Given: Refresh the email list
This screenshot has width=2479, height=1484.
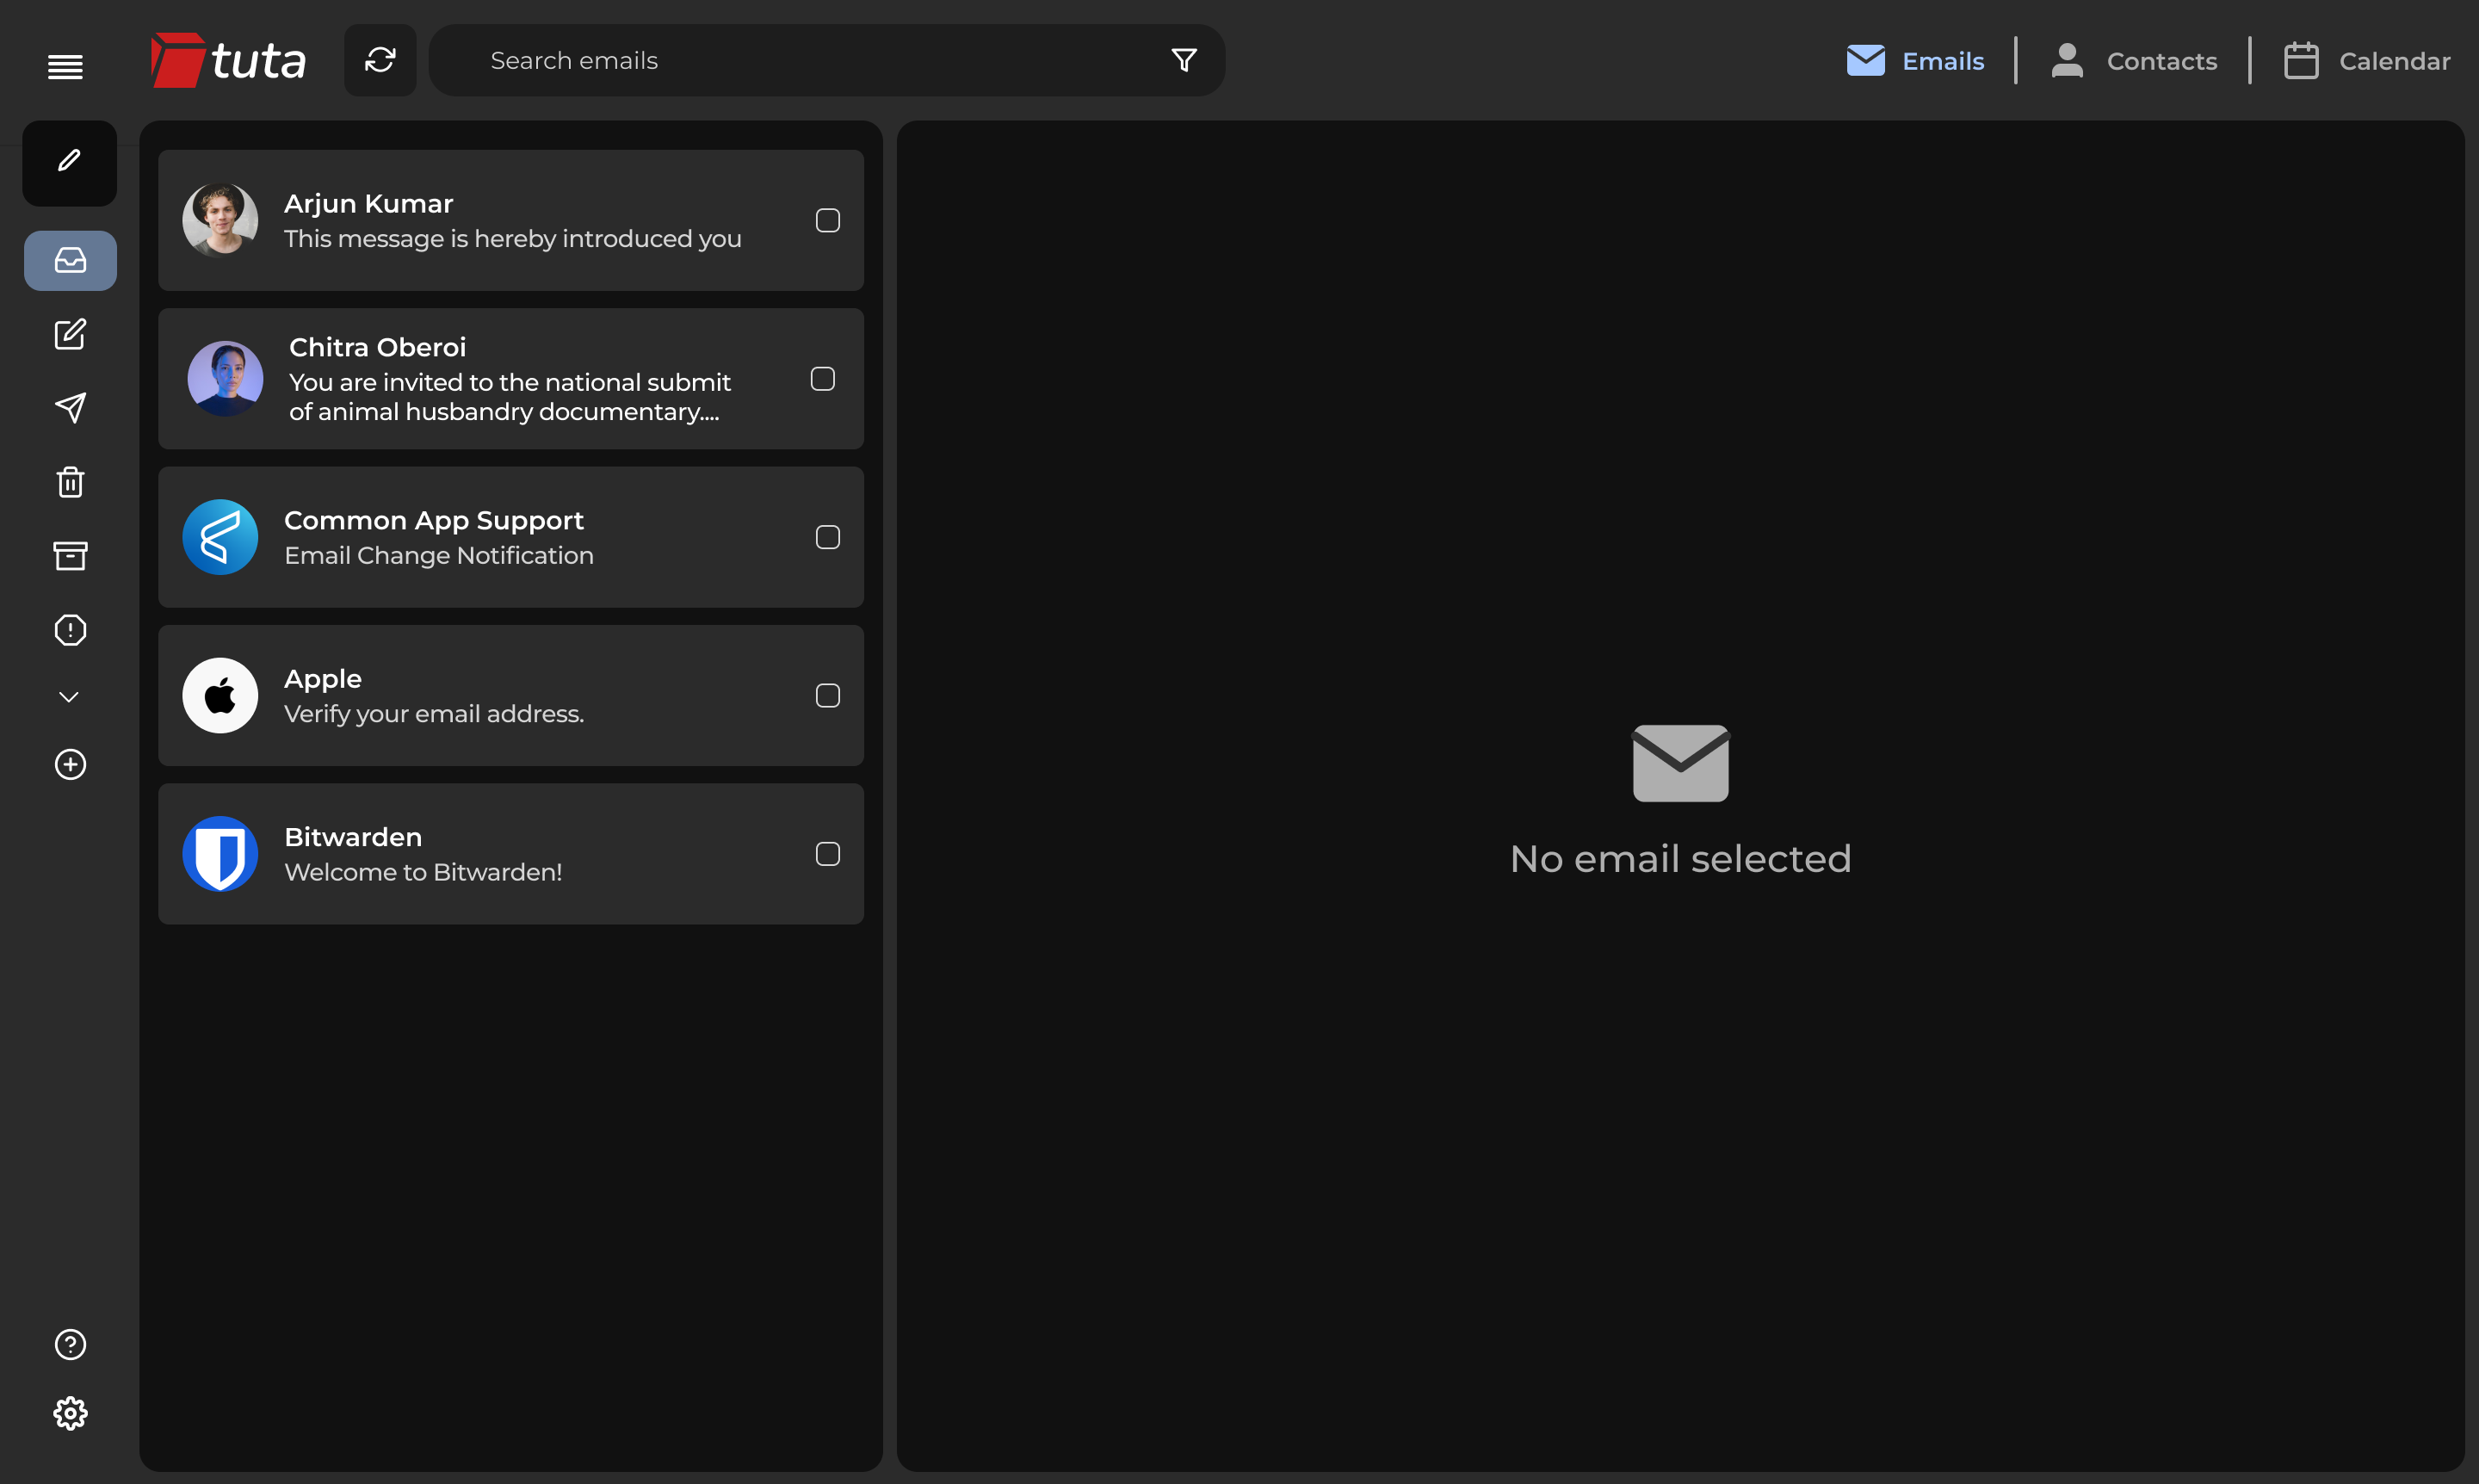Looking at the screenshot, I should pyautogui.click(x=380, y=60).
